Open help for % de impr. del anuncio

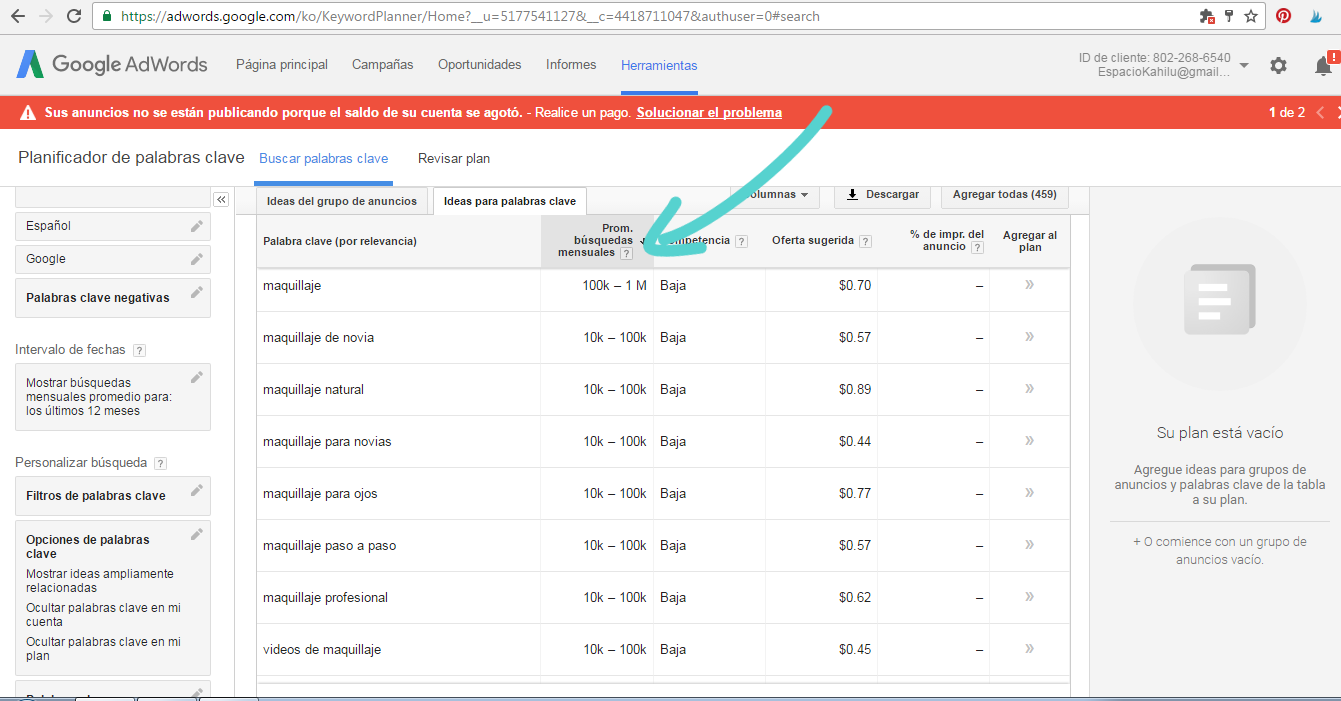tap(977, 248)
